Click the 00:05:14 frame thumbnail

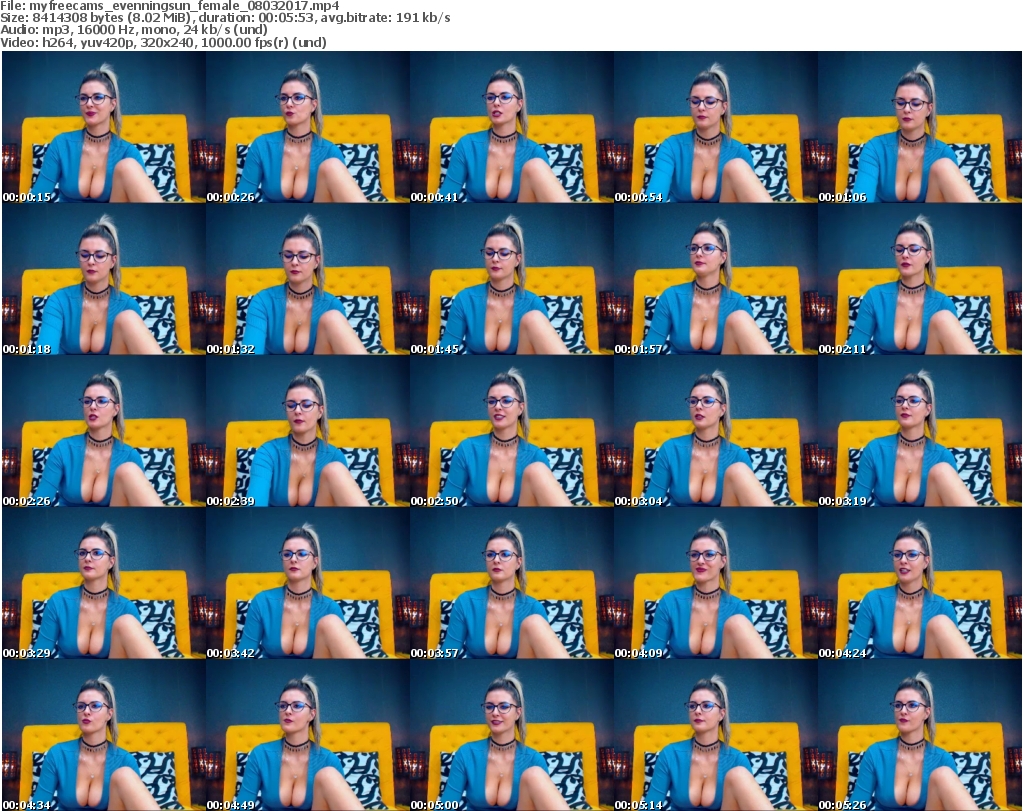coord(715,735)
